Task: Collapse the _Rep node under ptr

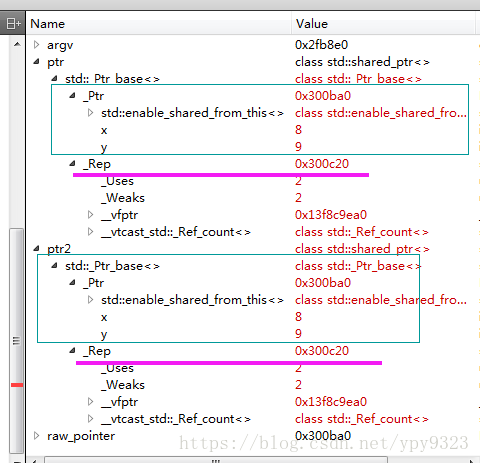Action: [x=72, y=163]
